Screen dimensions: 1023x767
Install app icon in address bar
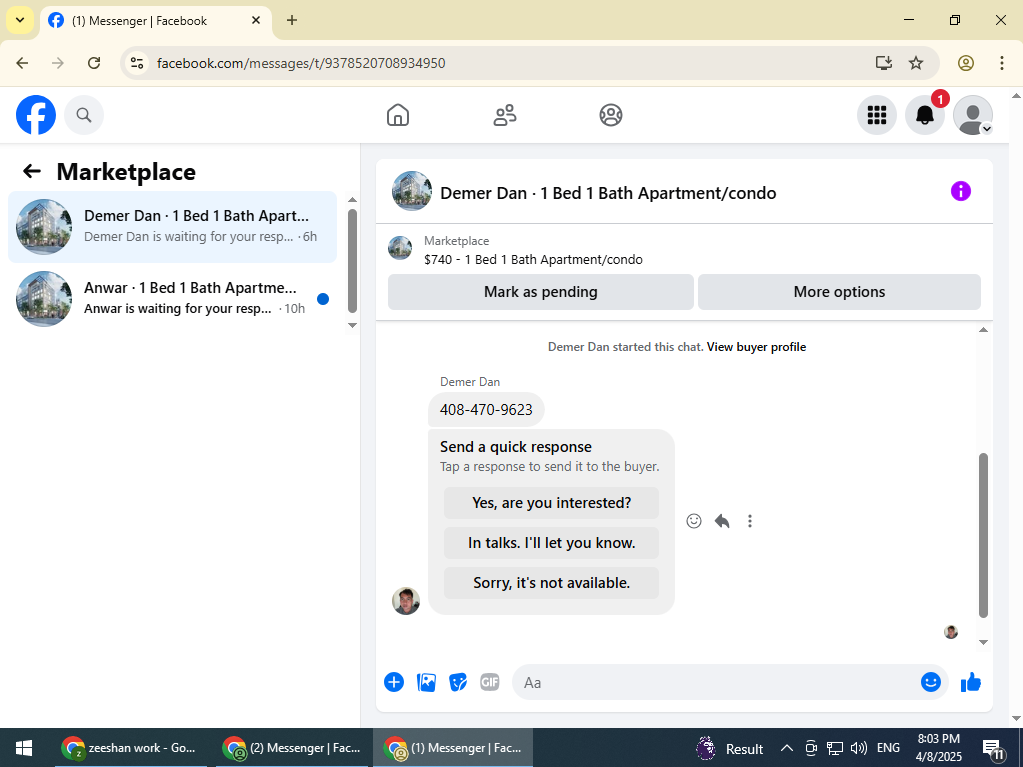click(883, 63)
